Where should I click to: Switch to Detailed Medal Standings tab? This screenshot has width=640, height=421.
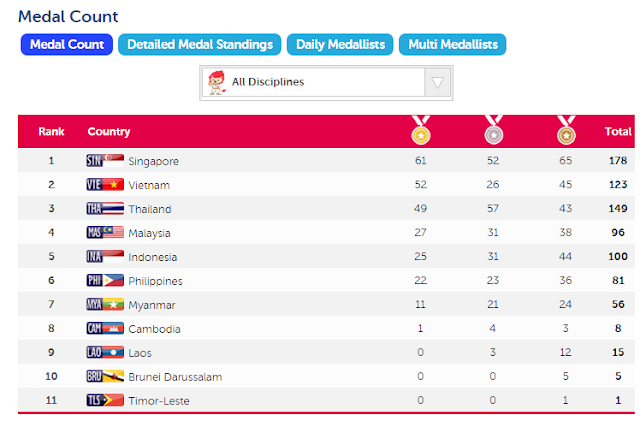(x=200, y=45)
